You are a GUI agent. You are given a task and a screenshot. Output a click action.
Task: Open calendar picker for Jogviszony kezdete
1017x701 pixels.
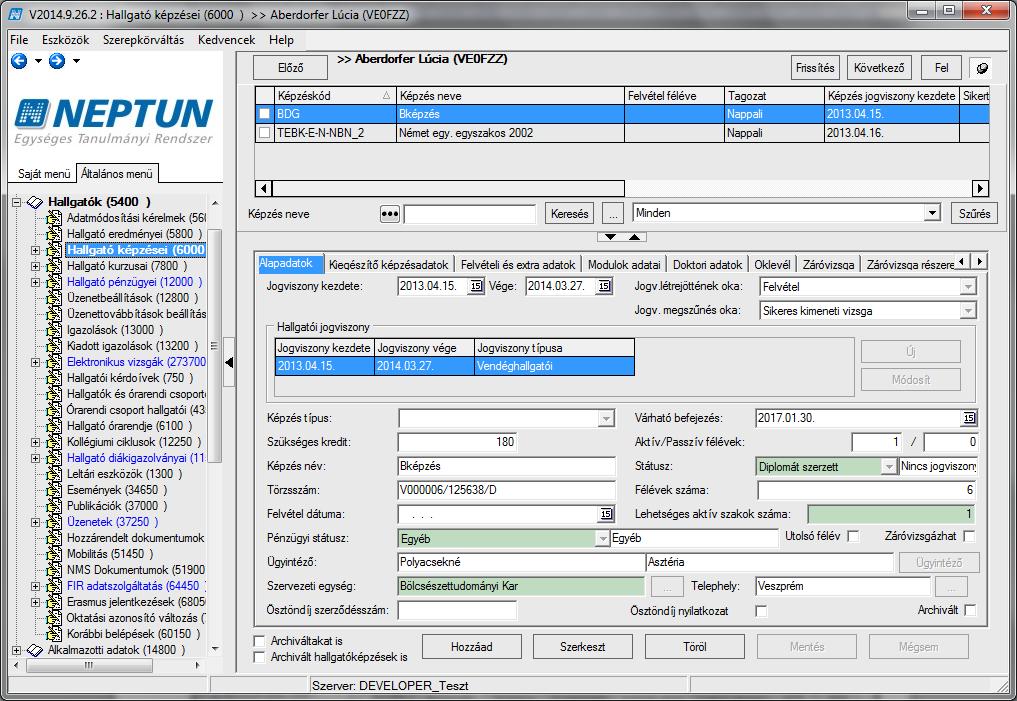476,286
